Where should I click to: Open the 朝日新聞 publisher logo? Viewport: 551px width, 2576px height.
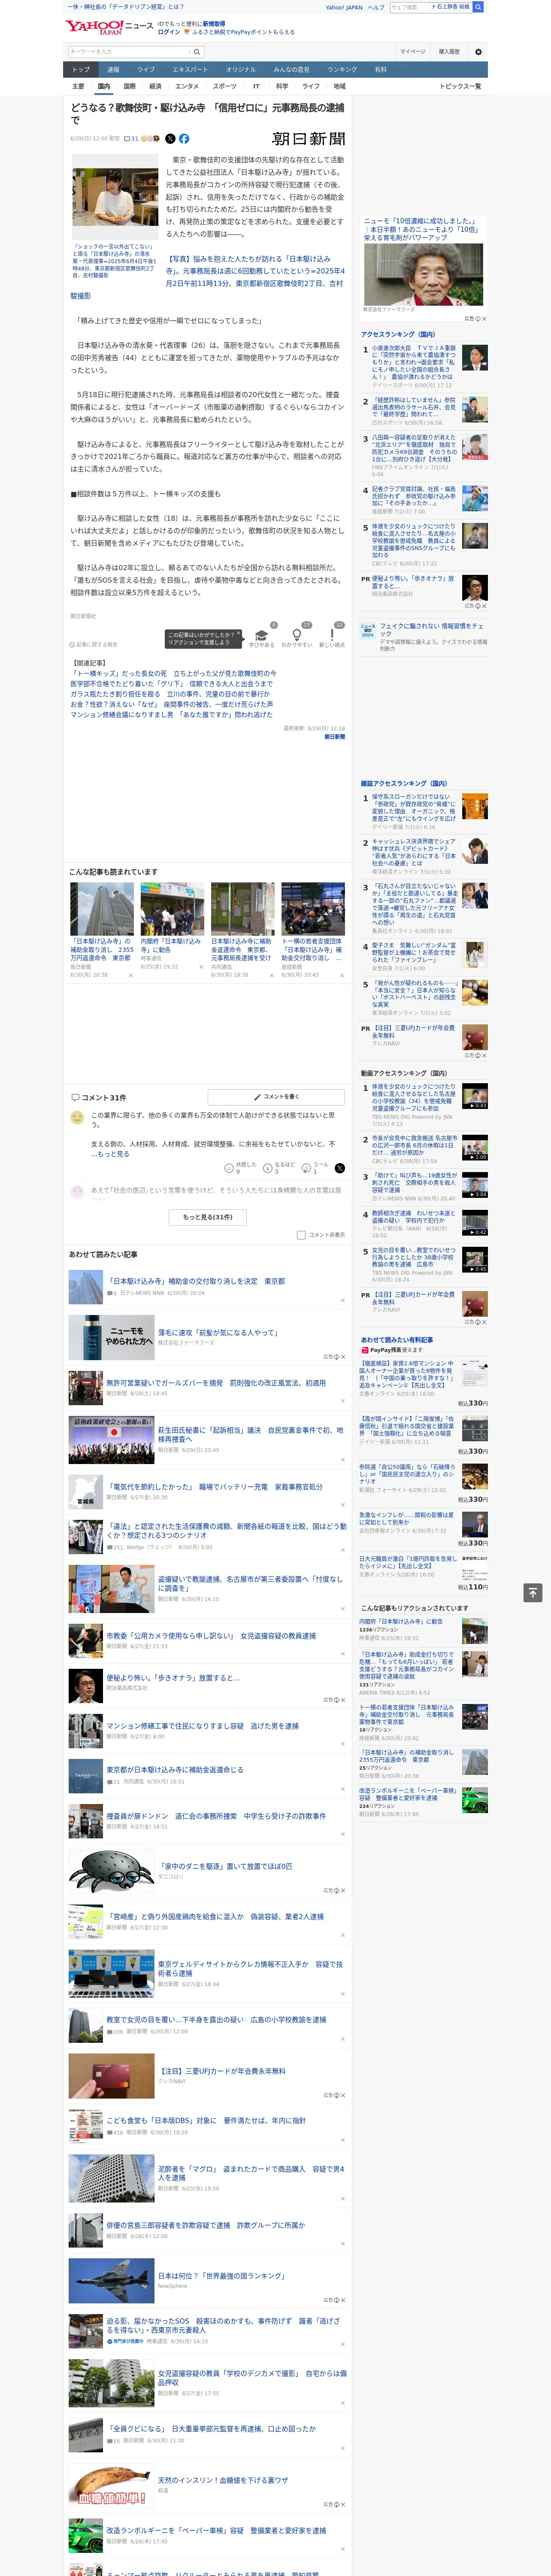coord(309,139)
